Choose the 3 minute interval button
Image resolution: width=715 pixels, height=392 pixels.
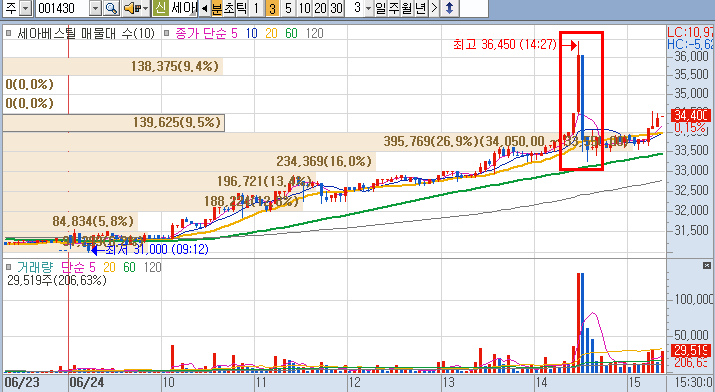[x=272, y=8]
